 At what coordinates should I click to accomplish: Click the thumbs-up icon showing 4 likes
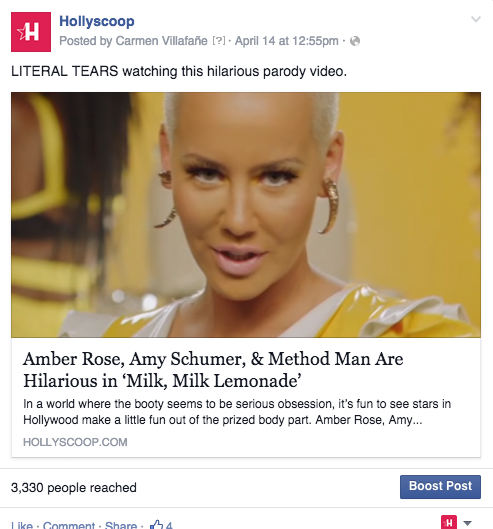point(161,525)
